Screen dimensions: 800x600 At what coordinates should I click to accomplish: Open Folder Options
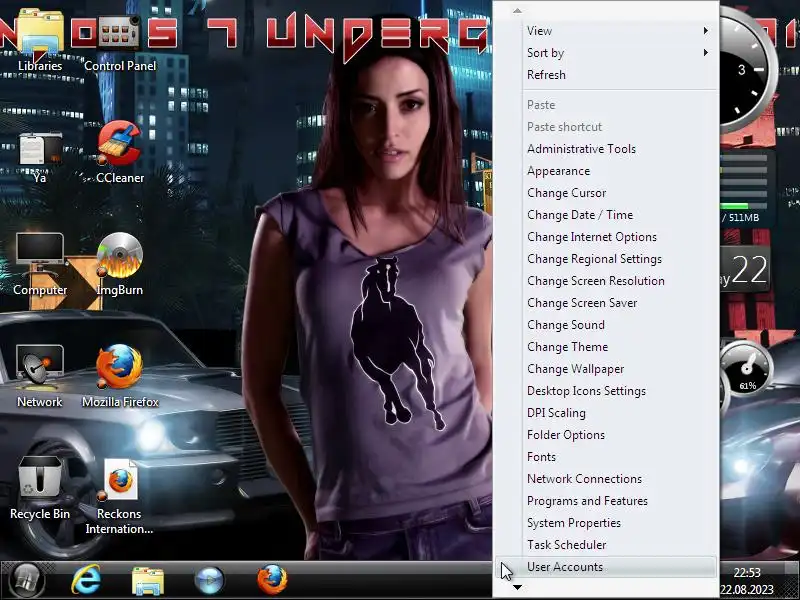619,434
